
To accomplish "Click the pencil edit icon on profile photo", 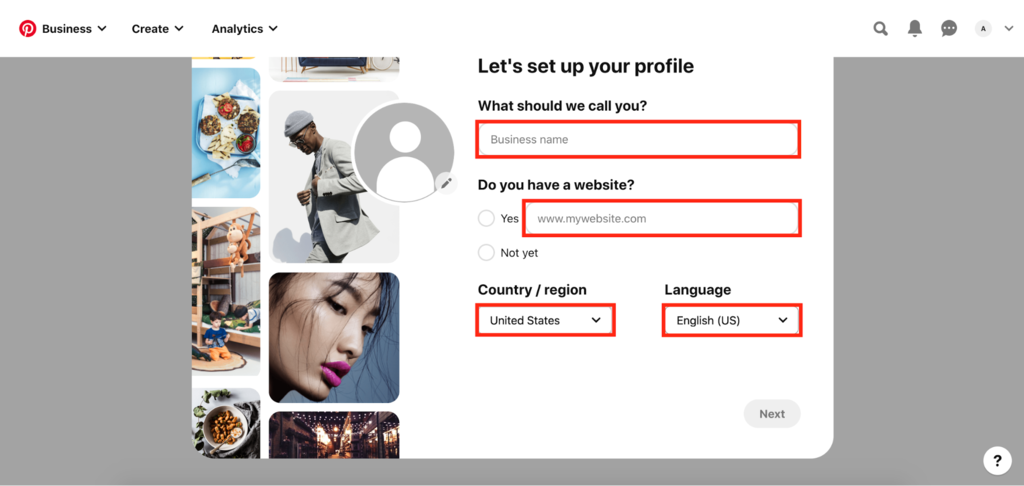I will [x=446, y=183].
